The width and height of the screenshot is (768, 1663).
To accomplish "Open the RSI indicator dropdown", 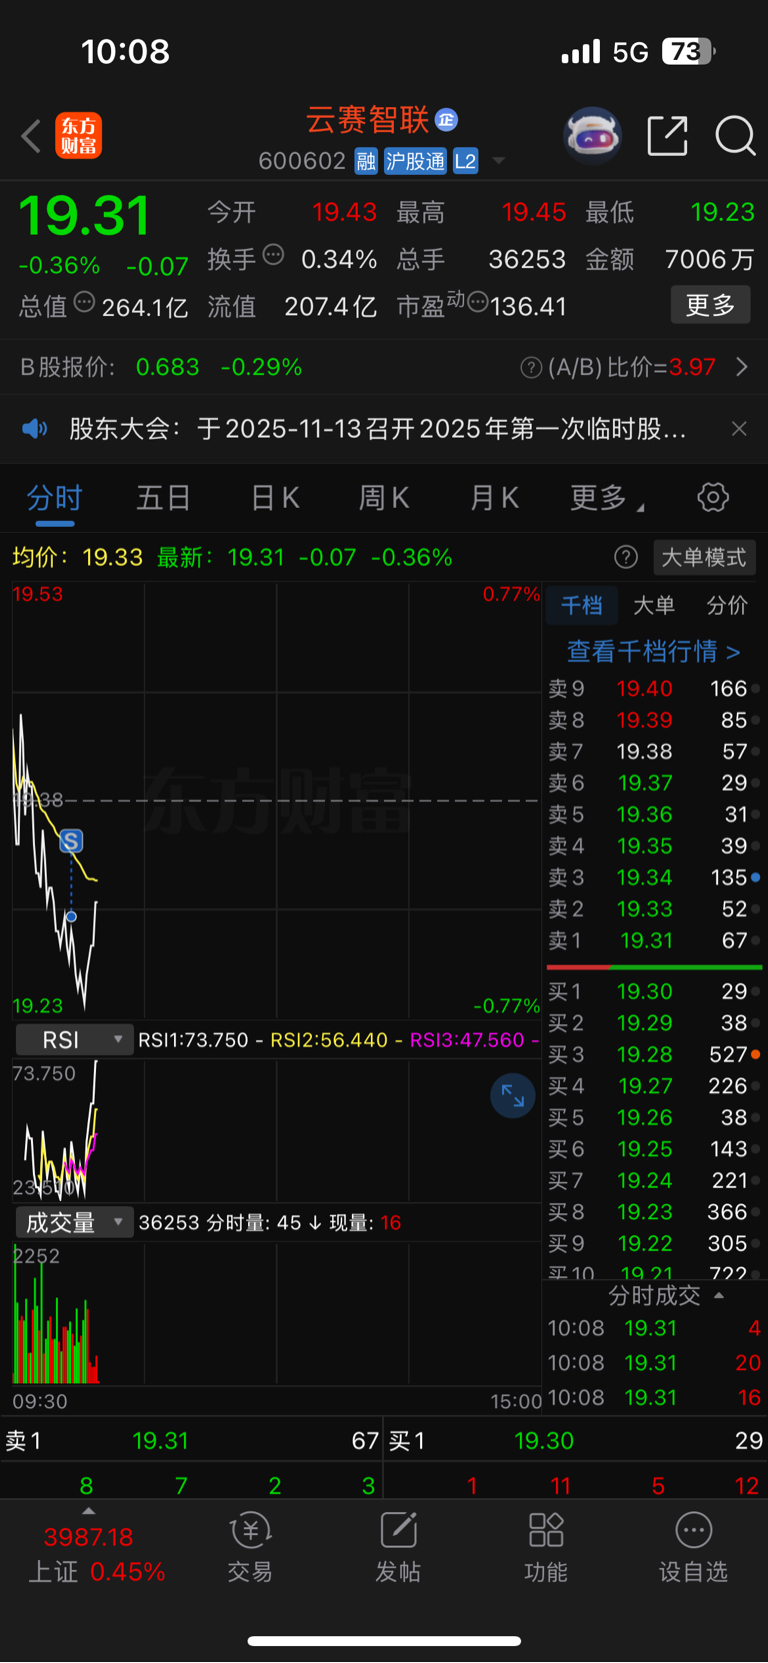I will [x=74, y=1040].
